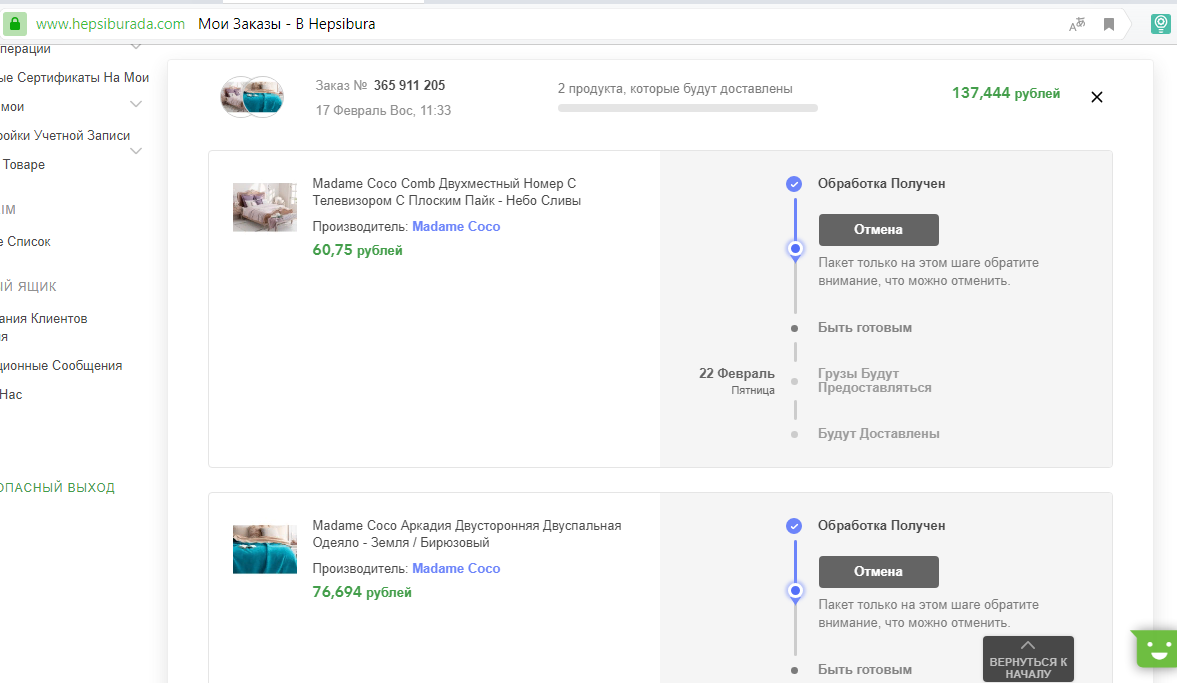Viewport: 1177px width, 683px height.
Task: Click order number 365 911 205
Action: [409, 86]
